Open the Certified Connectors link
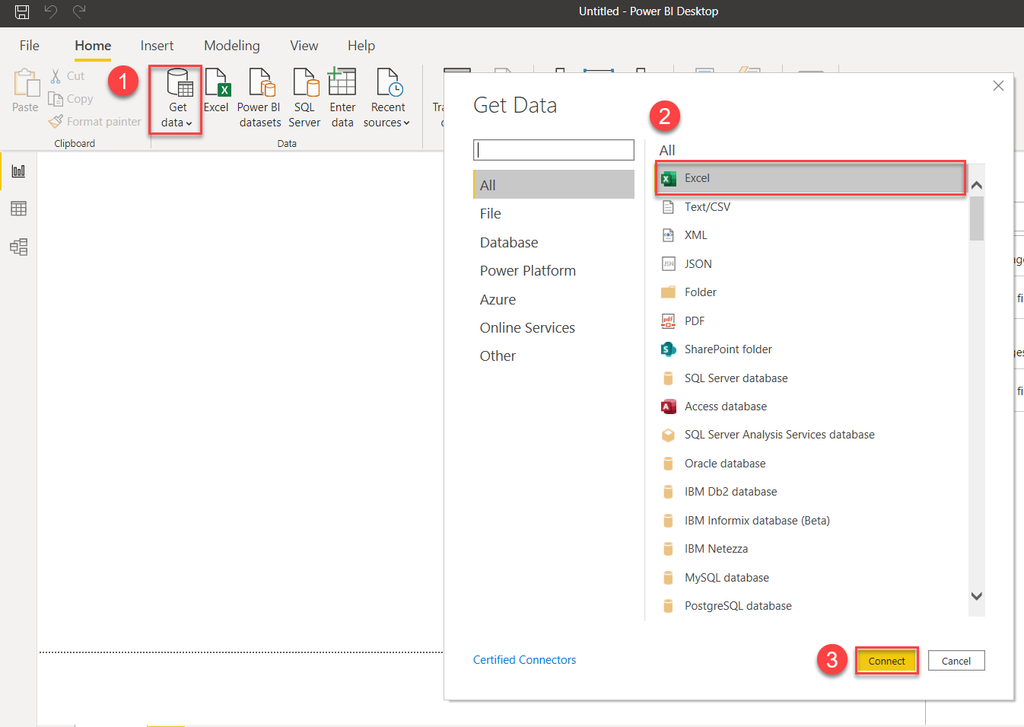The height and width of the screenshot is (727, 1024). pos(524,659)
